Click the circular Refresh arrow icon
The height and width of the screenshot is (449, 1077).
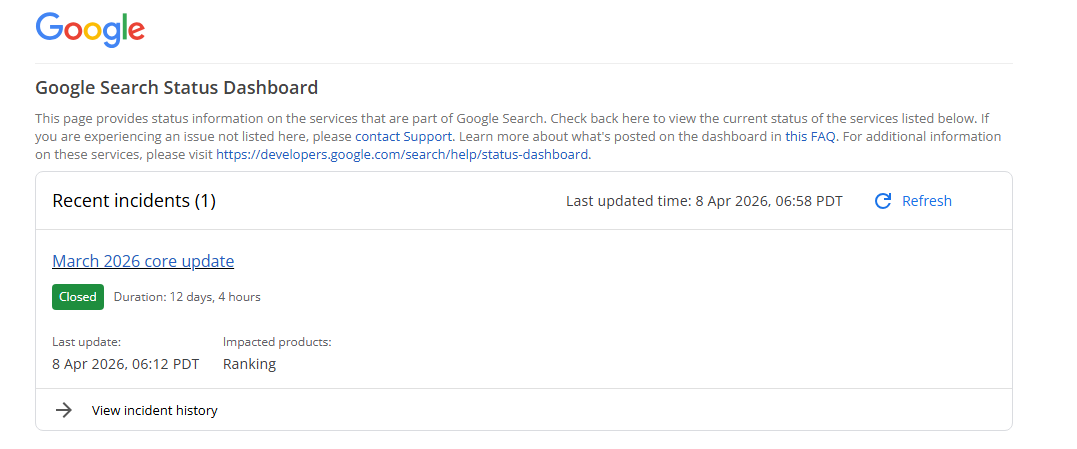tap(882, 201)
